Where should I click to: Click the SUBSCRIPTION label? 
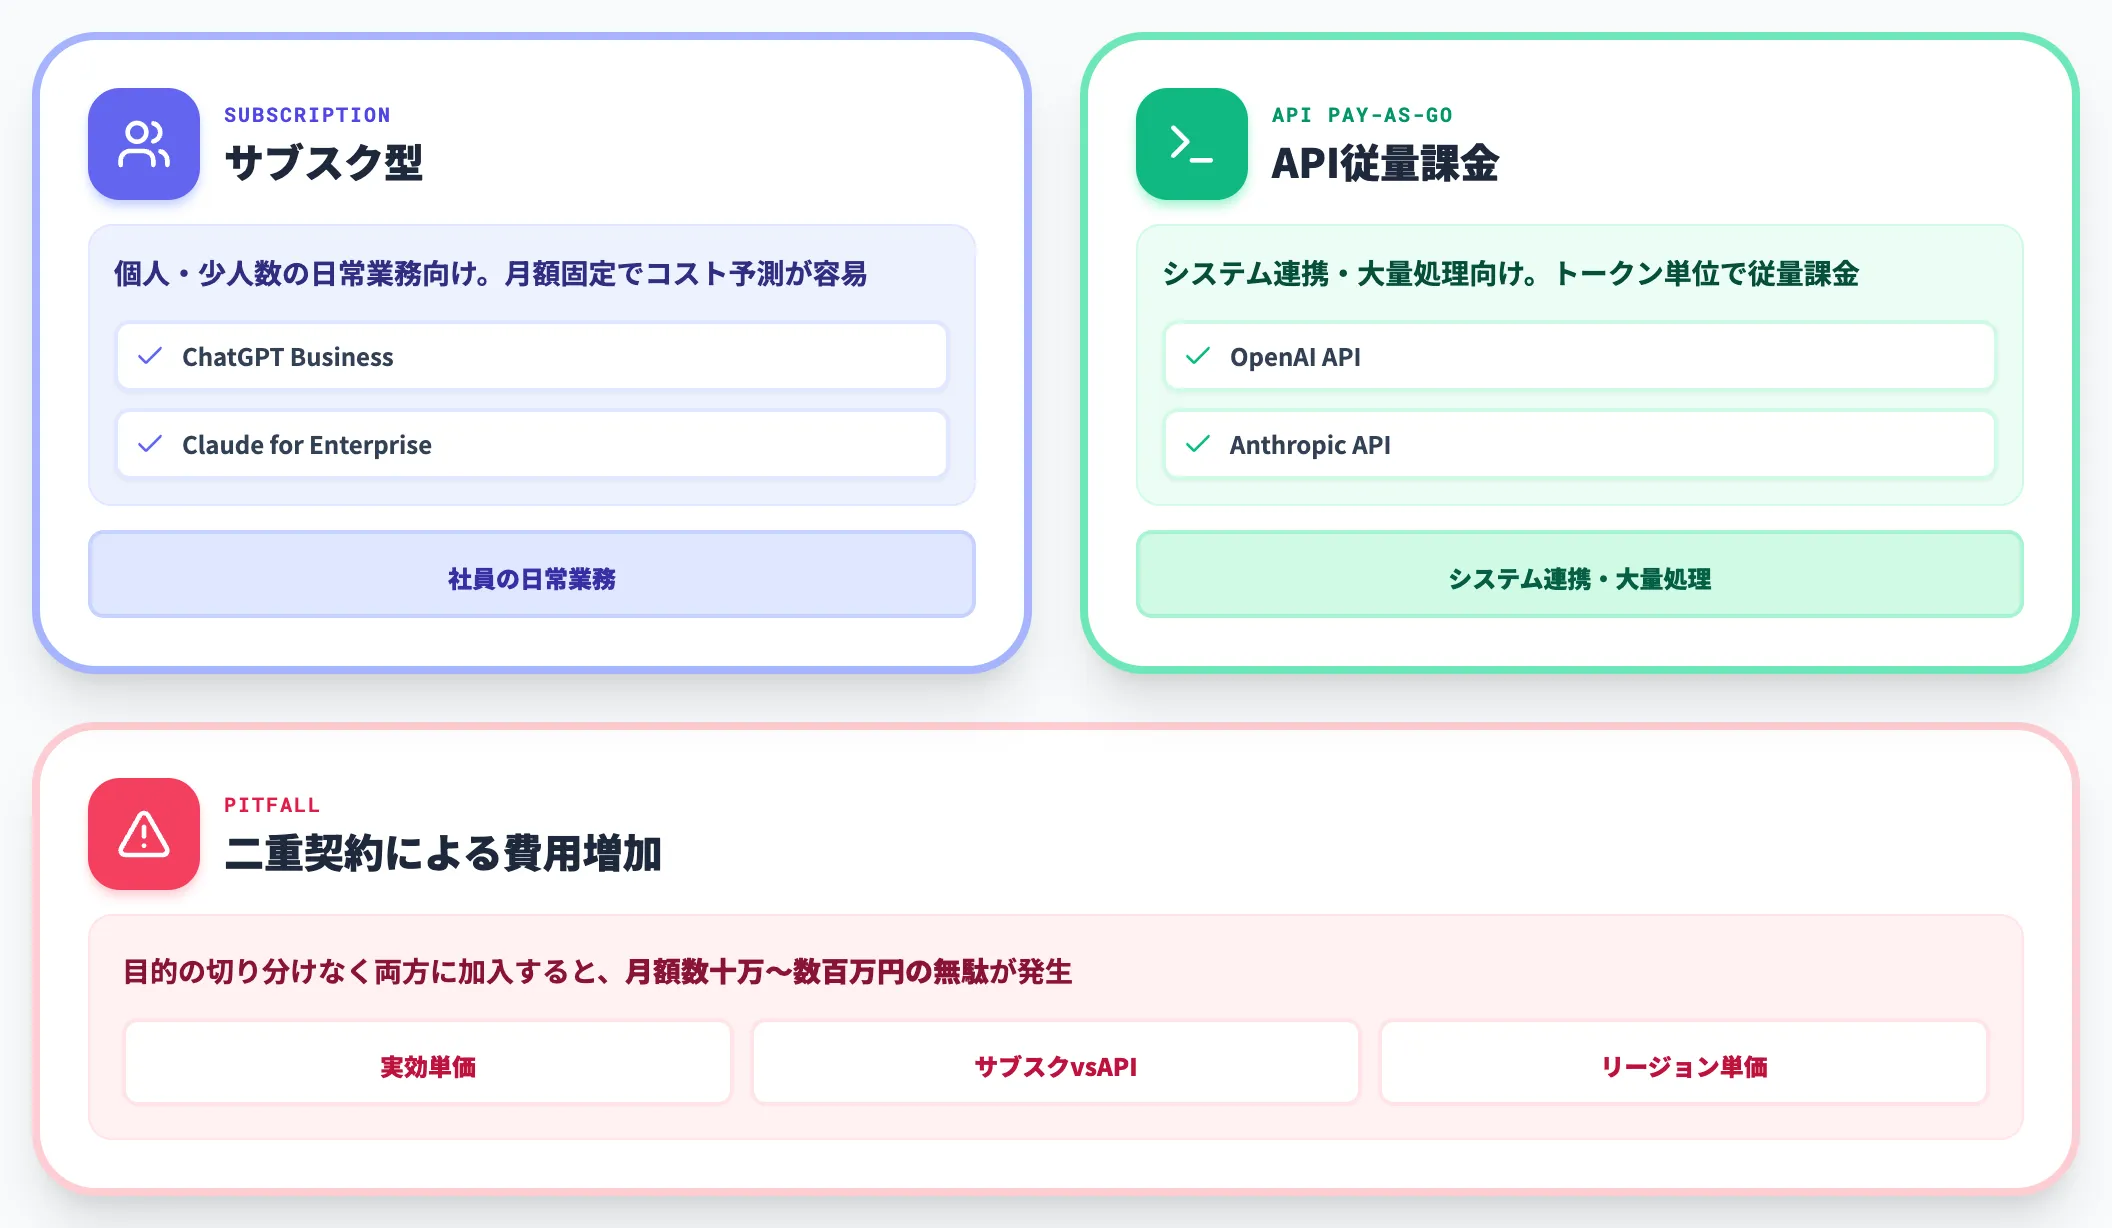tap(307, 115)
